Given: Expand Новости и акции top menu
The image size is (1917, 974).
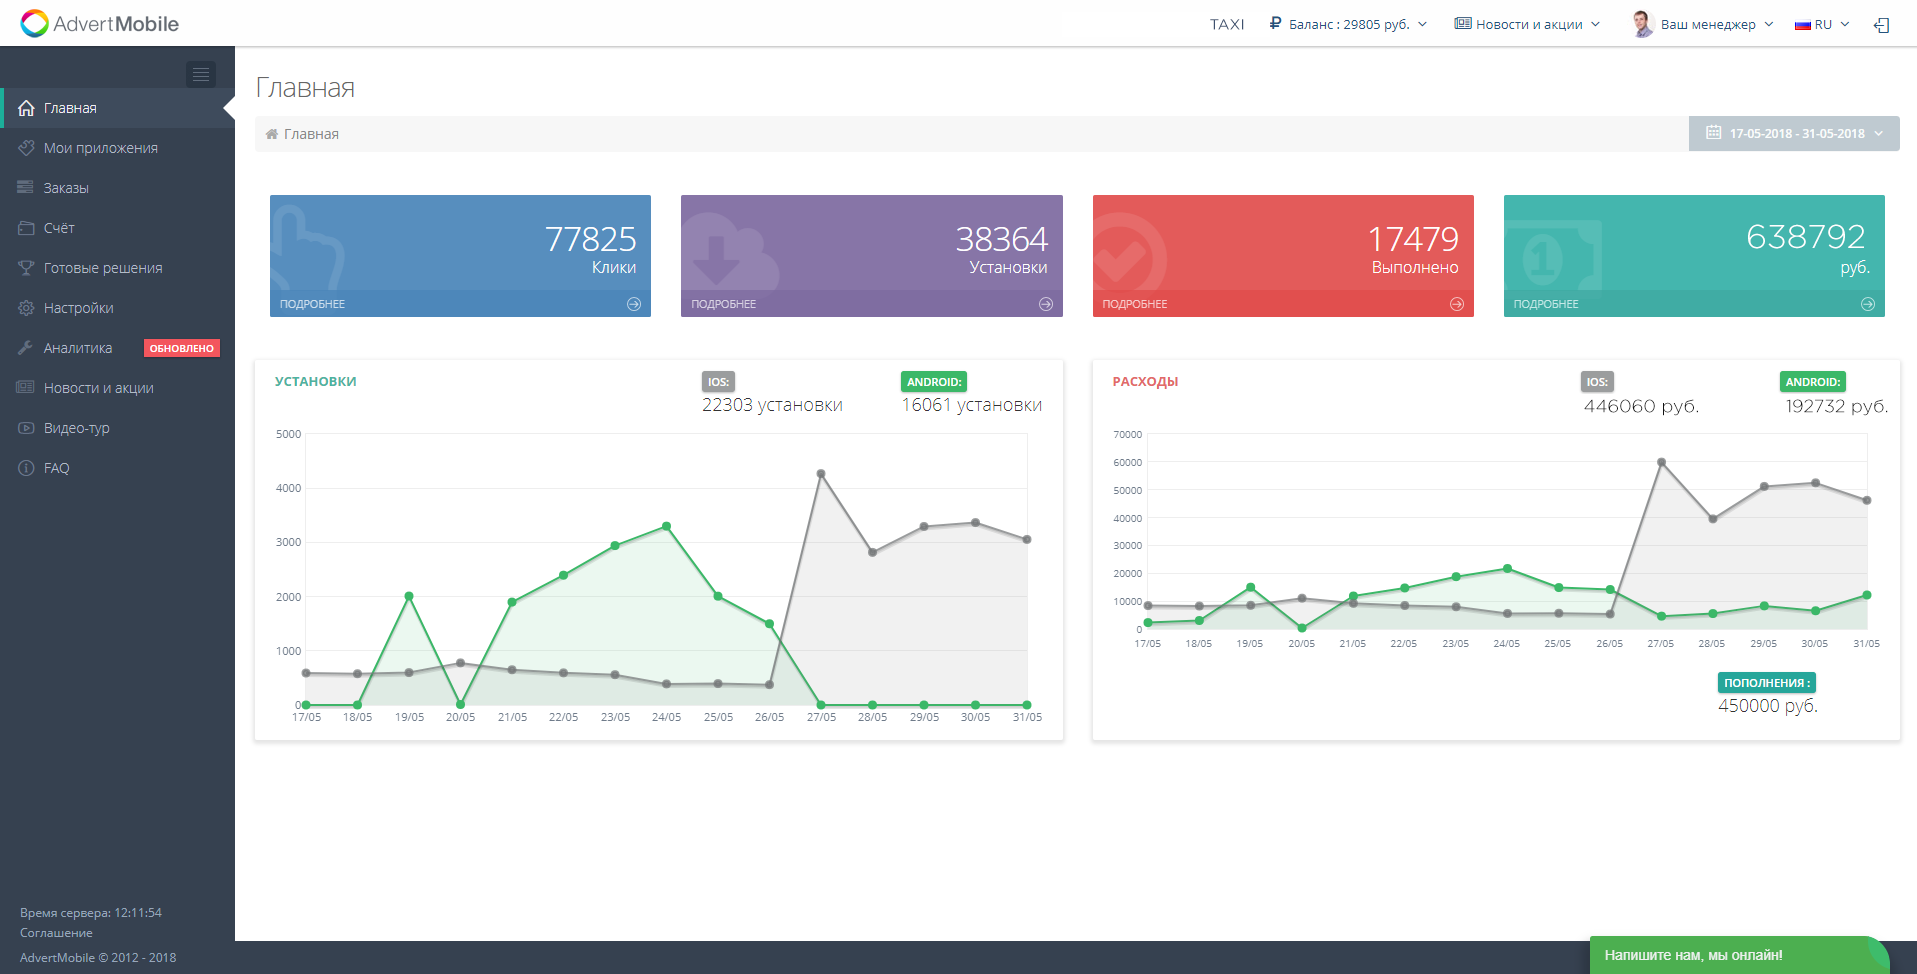Looking at the screenshot, I should pyautogui.click(x=1527, y=24).
